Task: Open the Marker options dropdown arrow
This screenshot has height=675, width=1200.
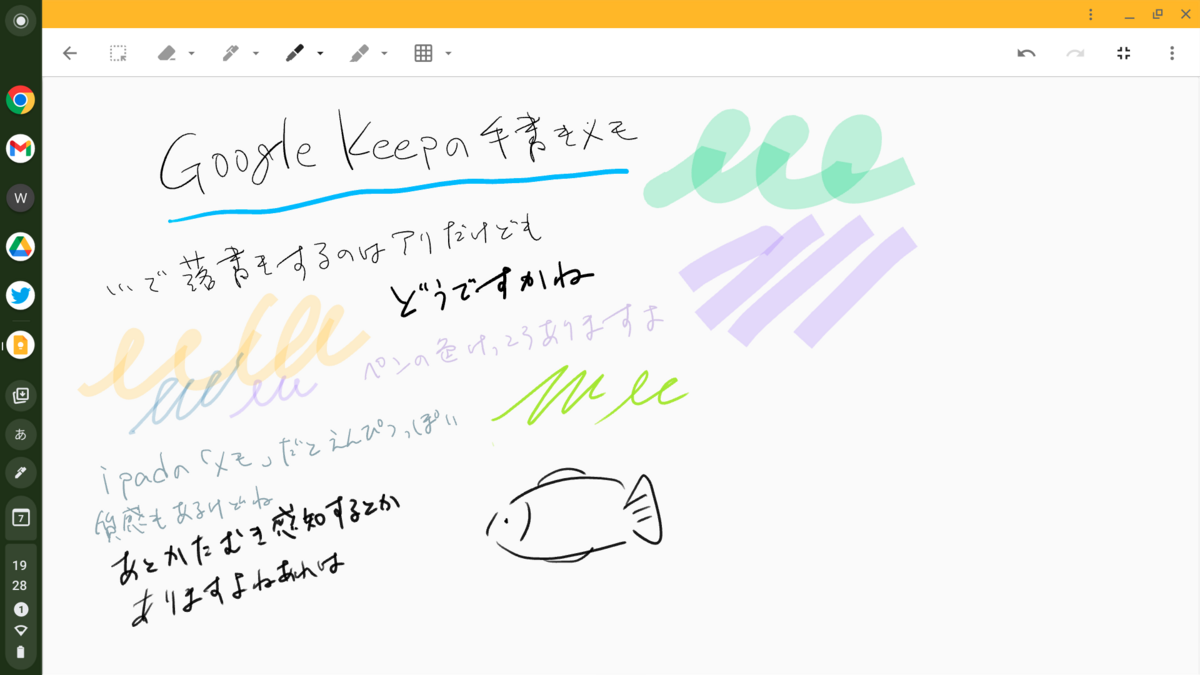Action: click(320, 54)
